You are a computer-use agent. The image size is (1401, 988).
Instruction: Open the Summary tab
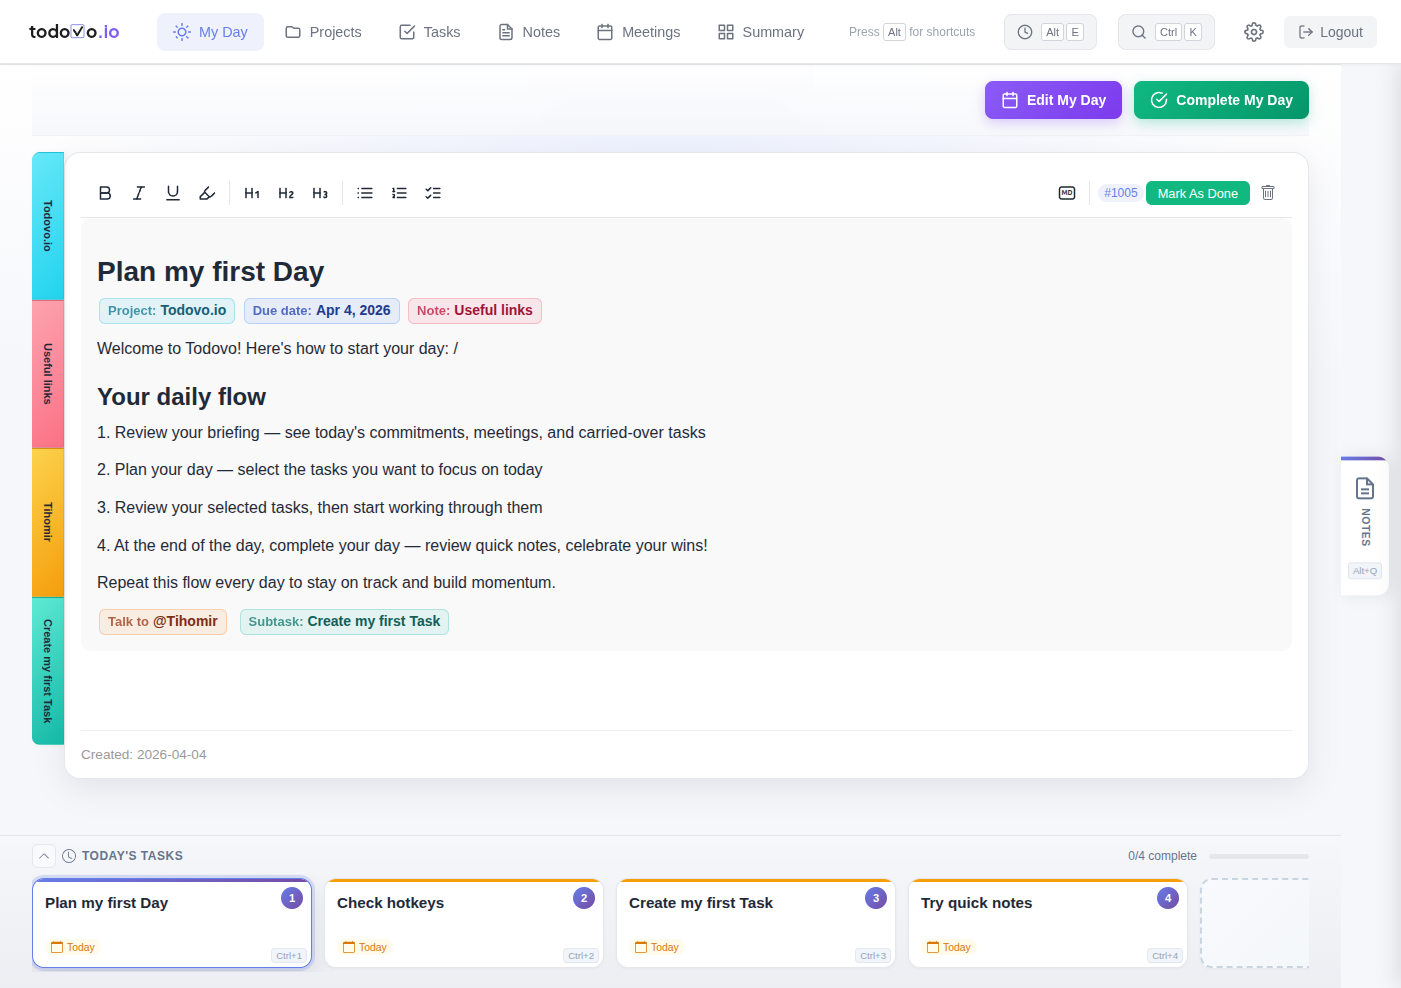760,32
